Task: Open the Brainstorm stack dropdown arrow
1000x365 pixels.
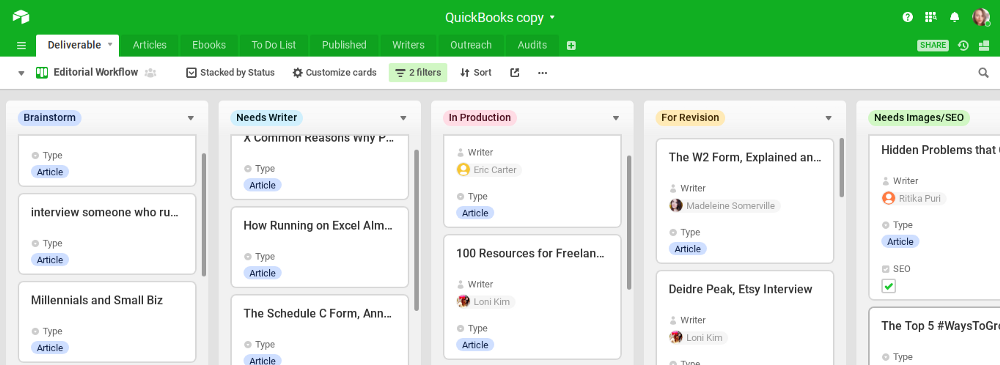Action: click(x=190, y=118)
